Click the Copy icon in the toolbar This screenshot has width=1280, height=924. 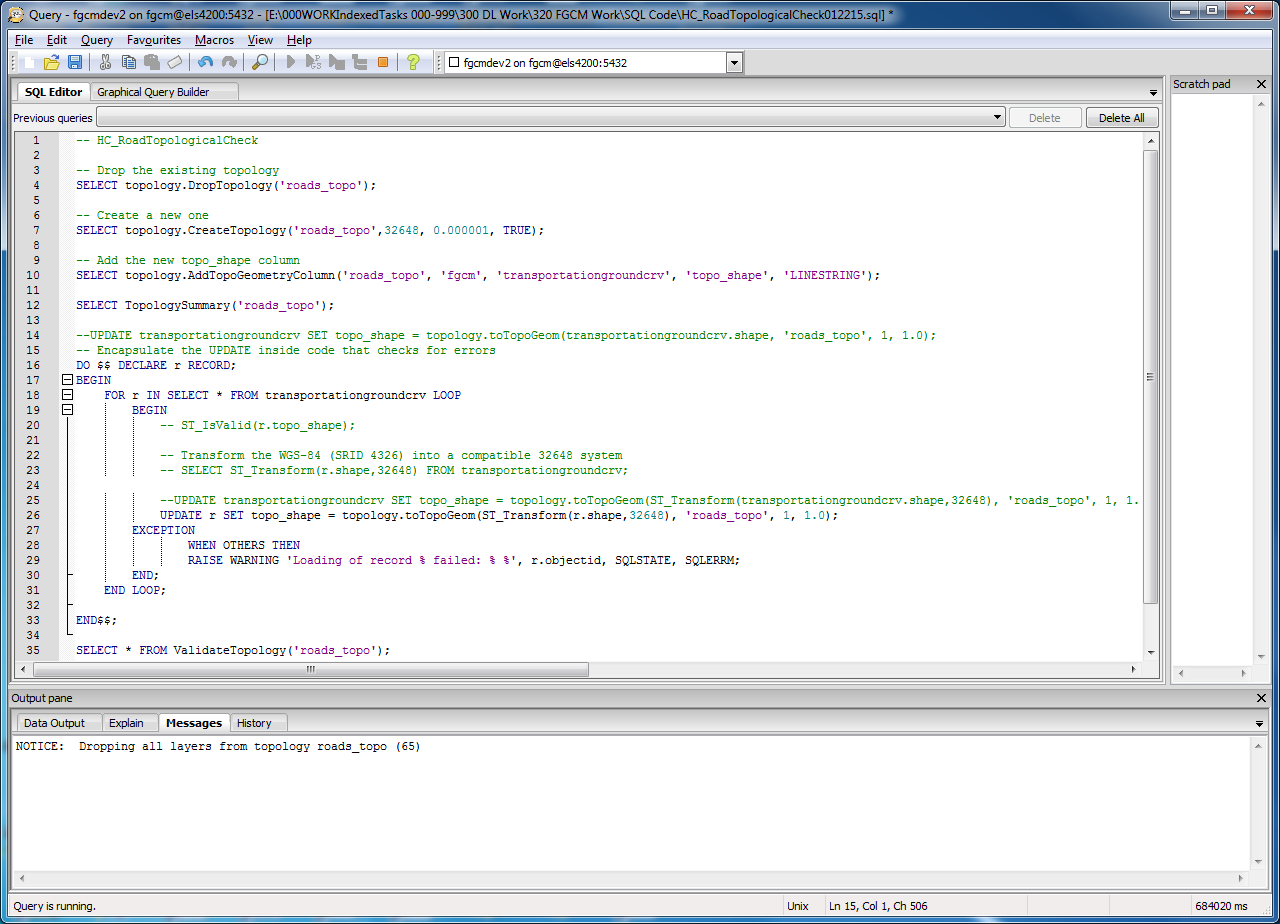[x=128, y=63]
